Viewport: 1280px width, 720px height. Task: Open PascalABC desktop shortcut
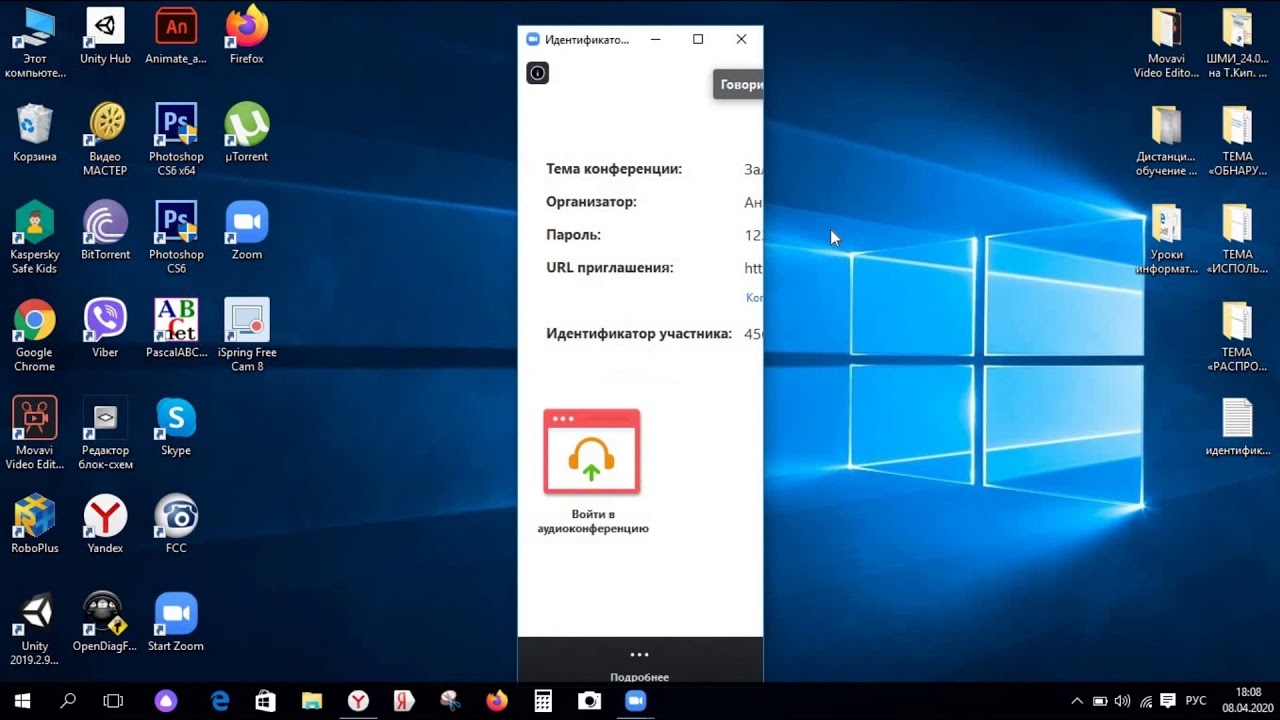[176, 330]
